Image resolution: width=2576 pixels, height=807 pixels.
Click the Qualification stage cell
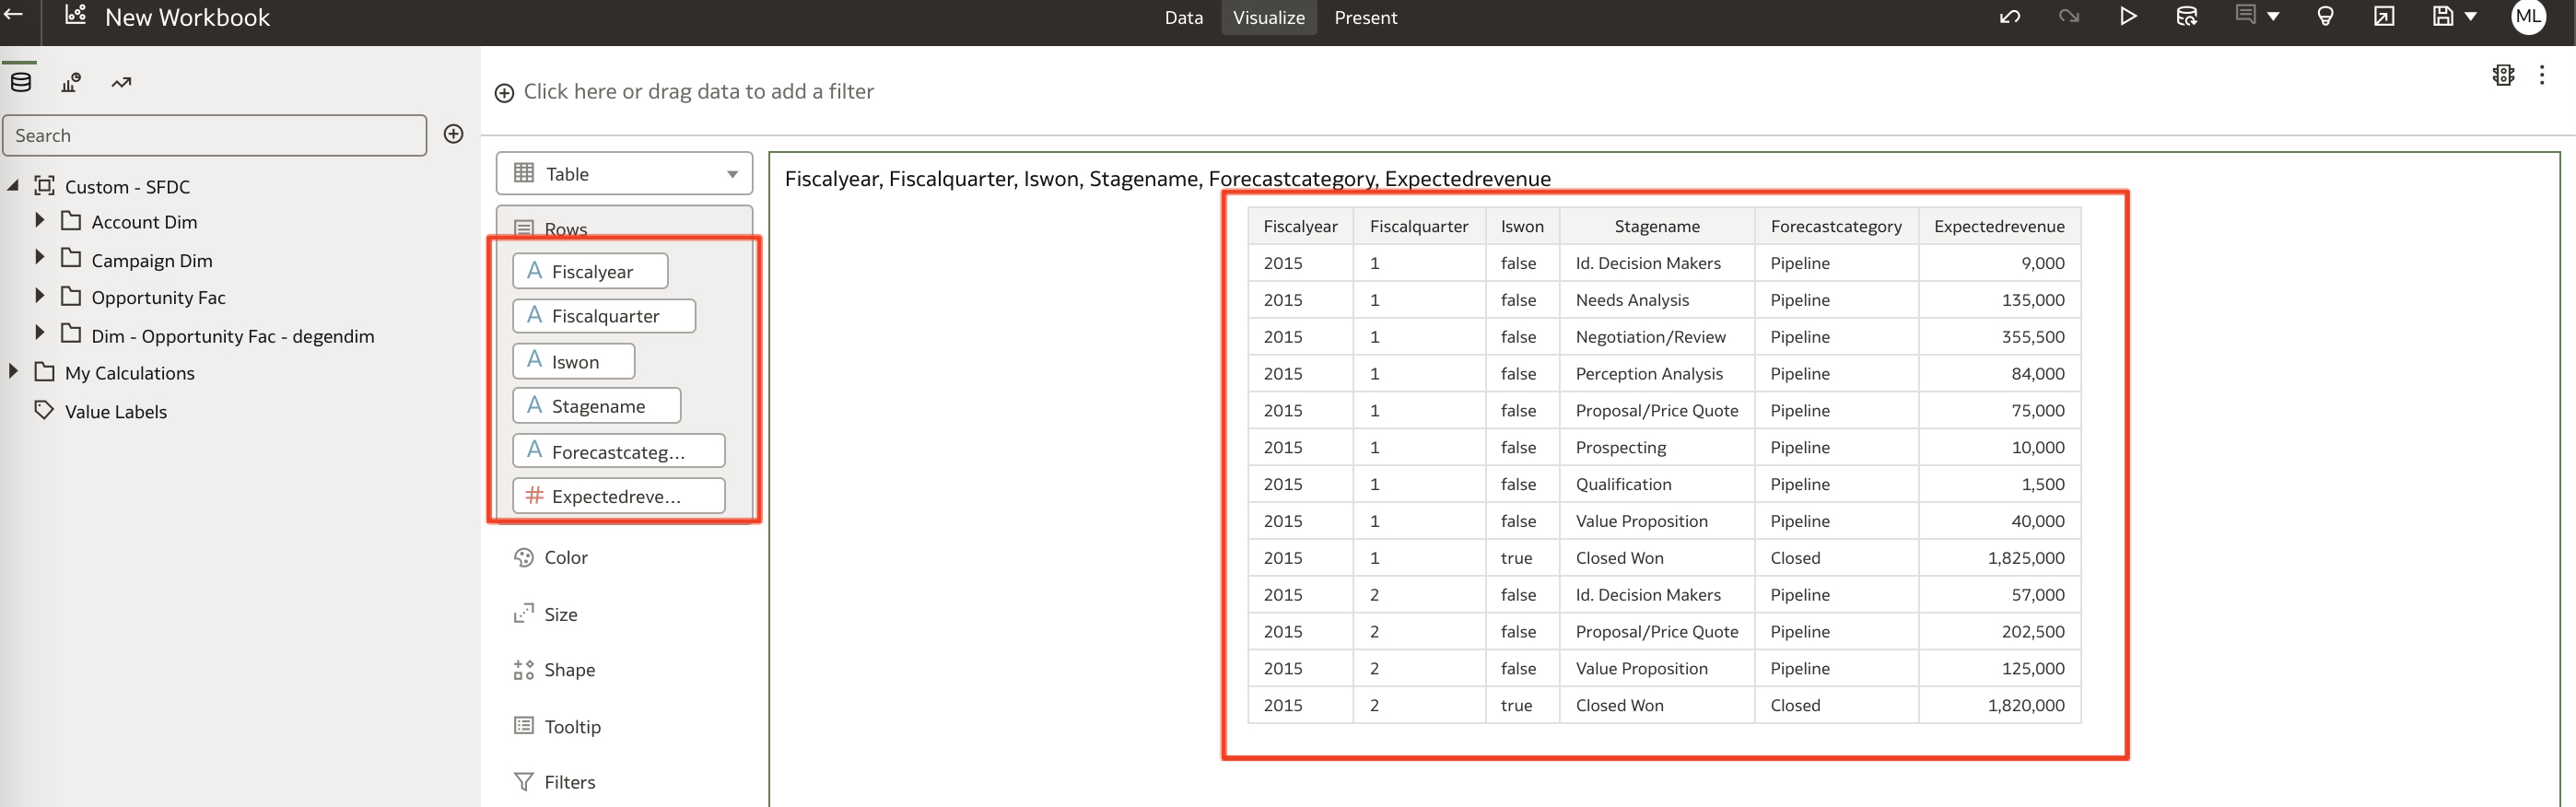coord(1657,484)
